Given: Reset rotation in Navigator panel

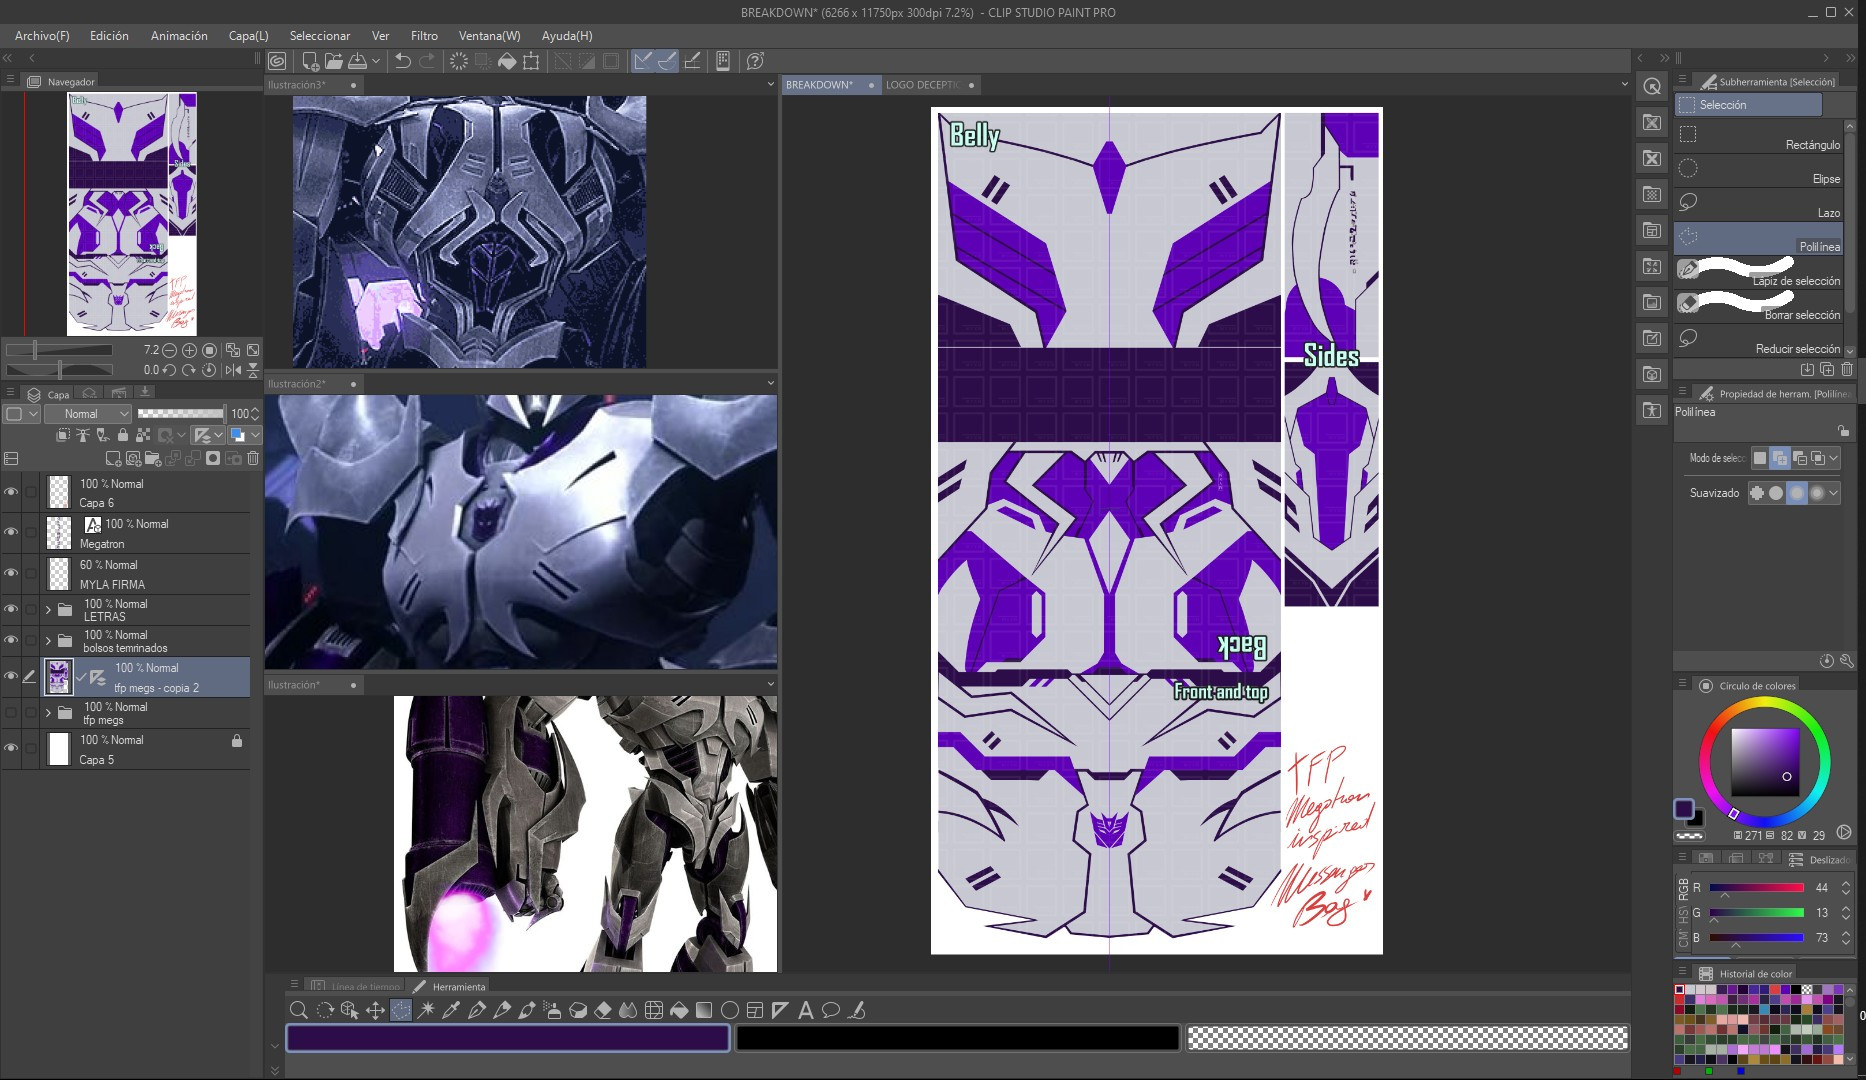Looking at the screenshot, I should 209,370.
